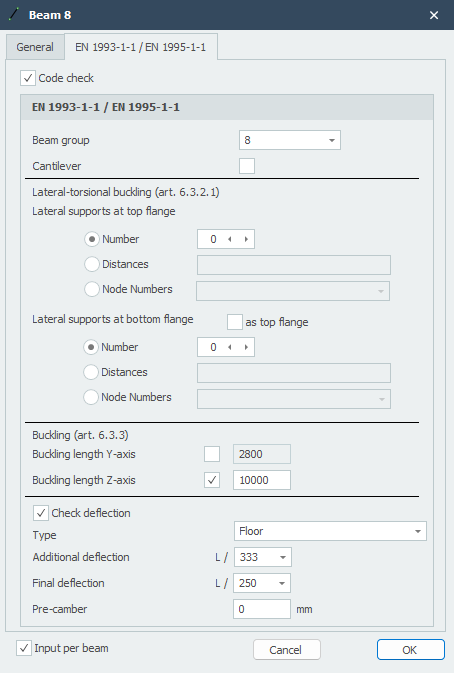This screenshot has width=454, height=673.
Task: Increase top flange support number
Action: coord(246,239)
